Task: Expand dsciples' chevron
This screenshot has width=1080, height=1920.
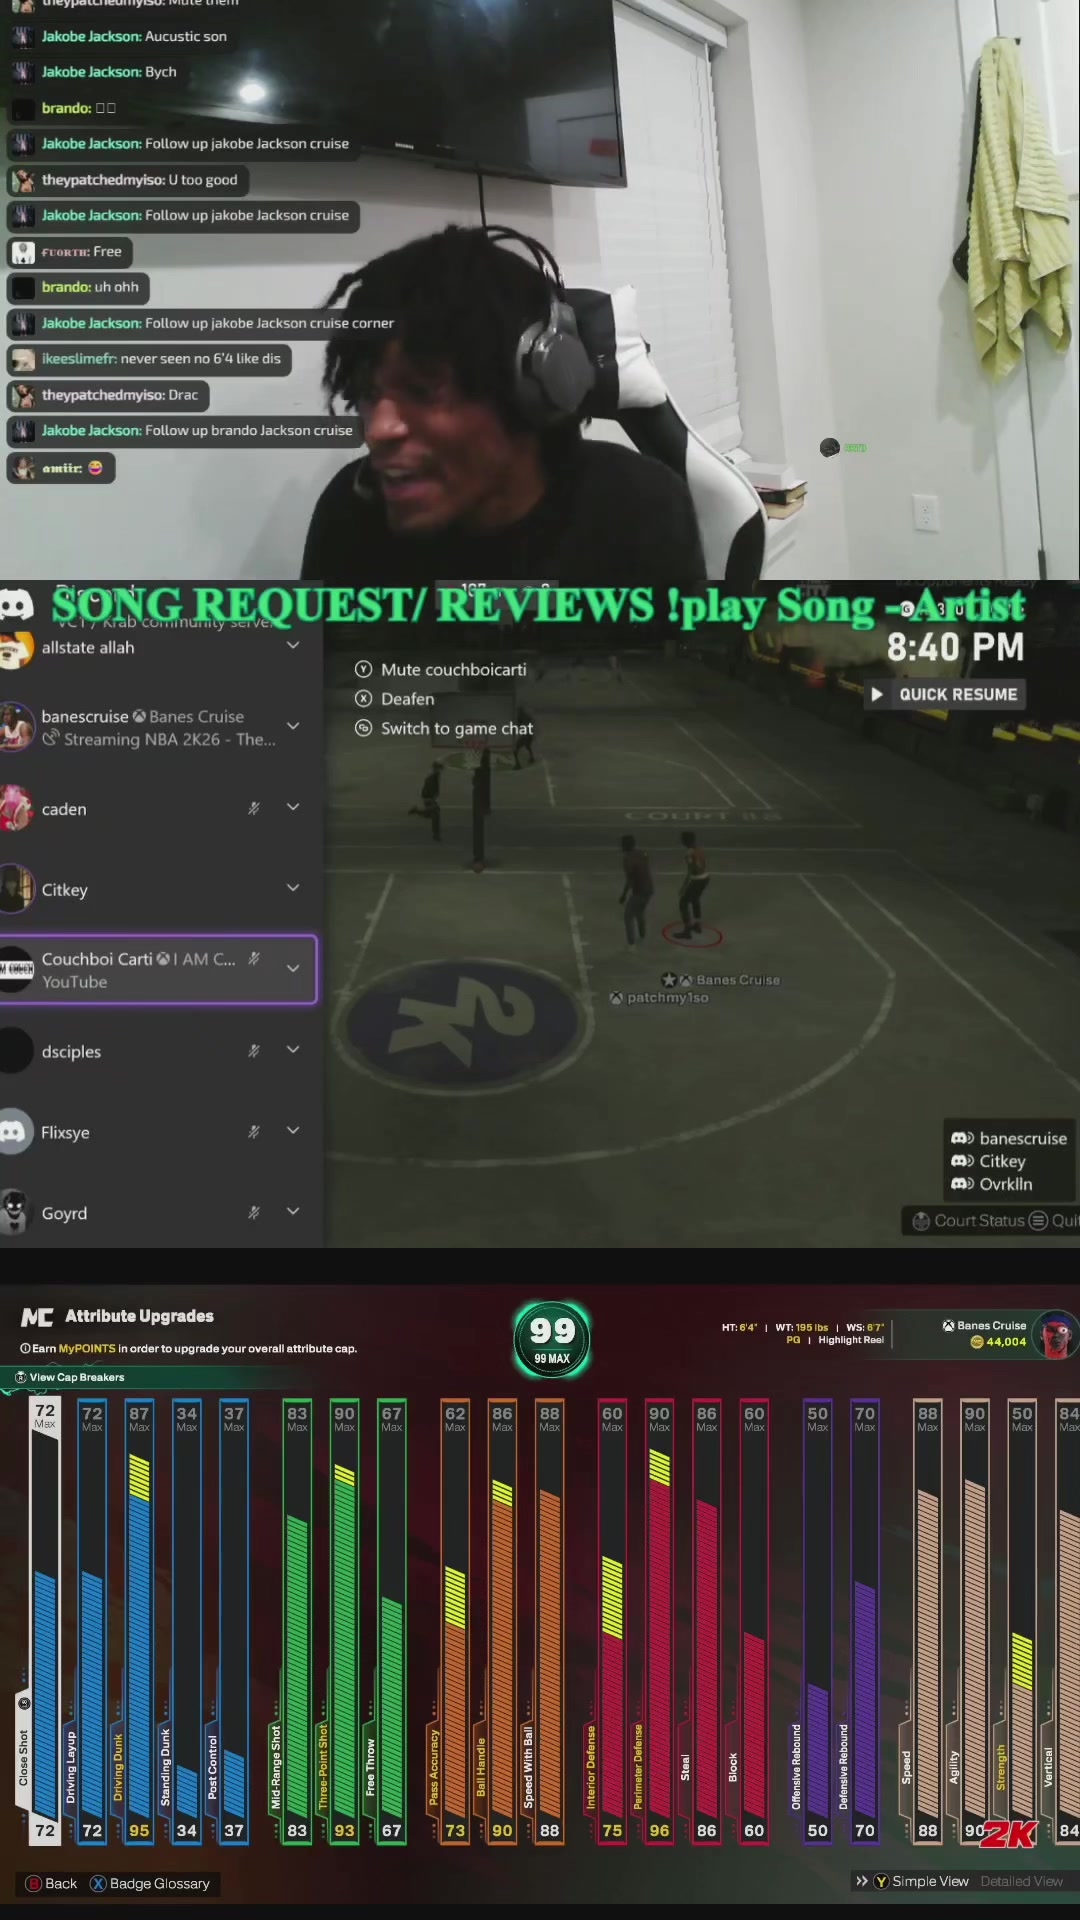Action: coord(293,1049)
